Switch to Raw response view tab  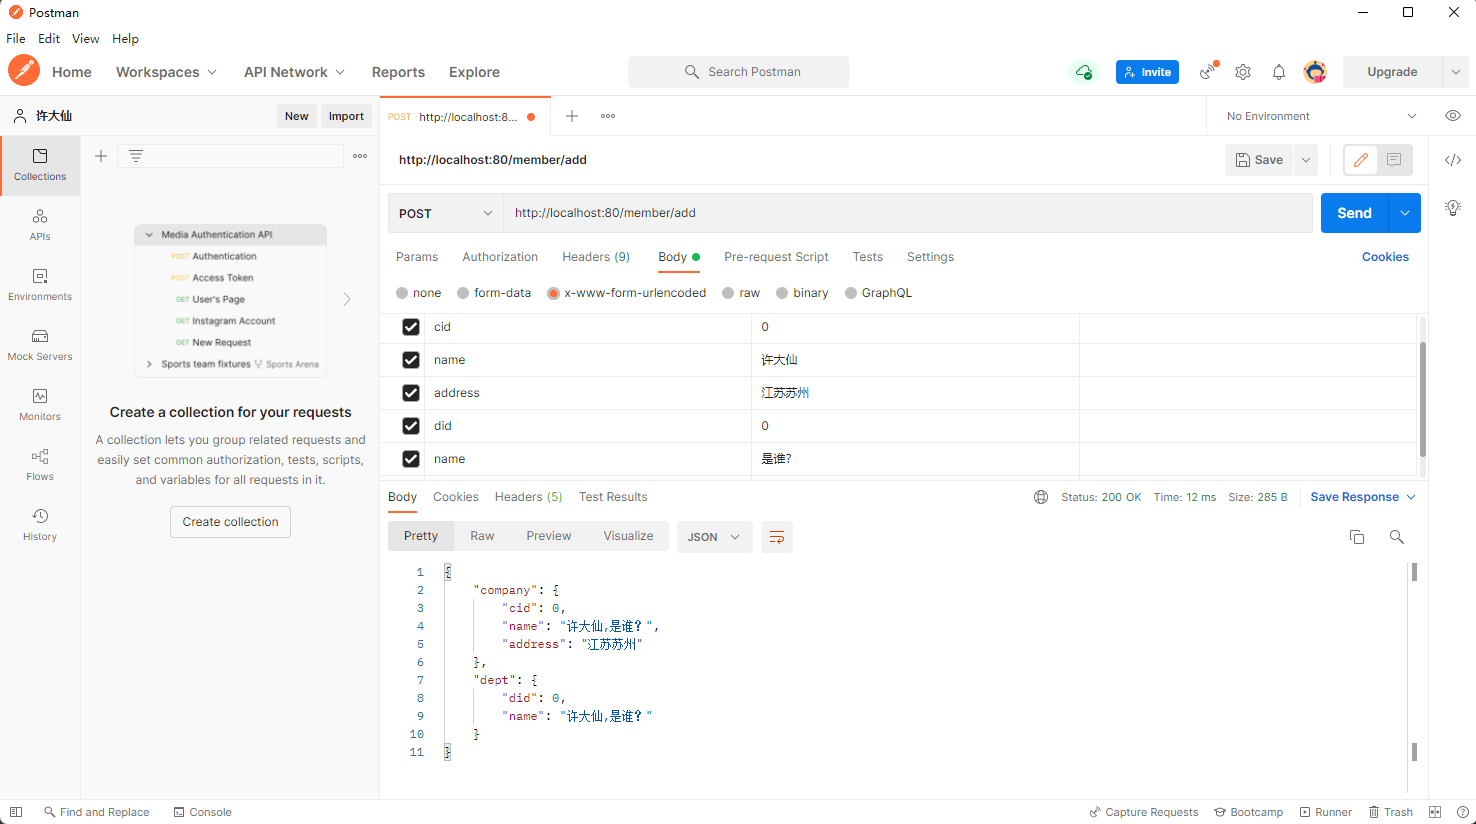(482, 536)
